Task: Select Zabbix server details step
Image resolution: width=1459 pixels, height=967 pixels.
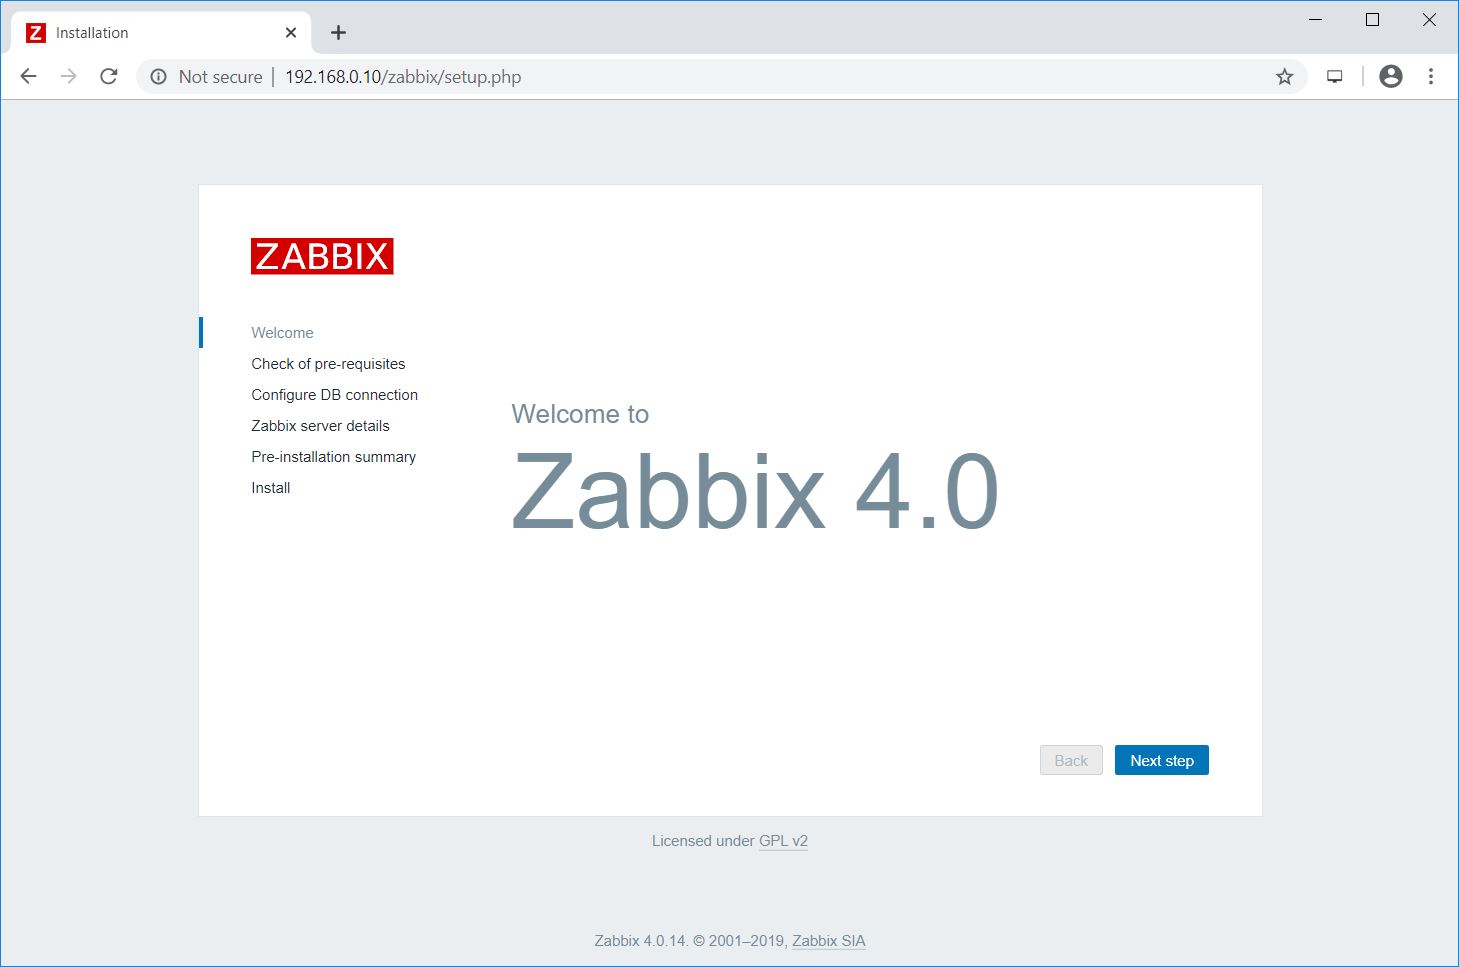Action: pyautogui.click(x=320, y=426)
